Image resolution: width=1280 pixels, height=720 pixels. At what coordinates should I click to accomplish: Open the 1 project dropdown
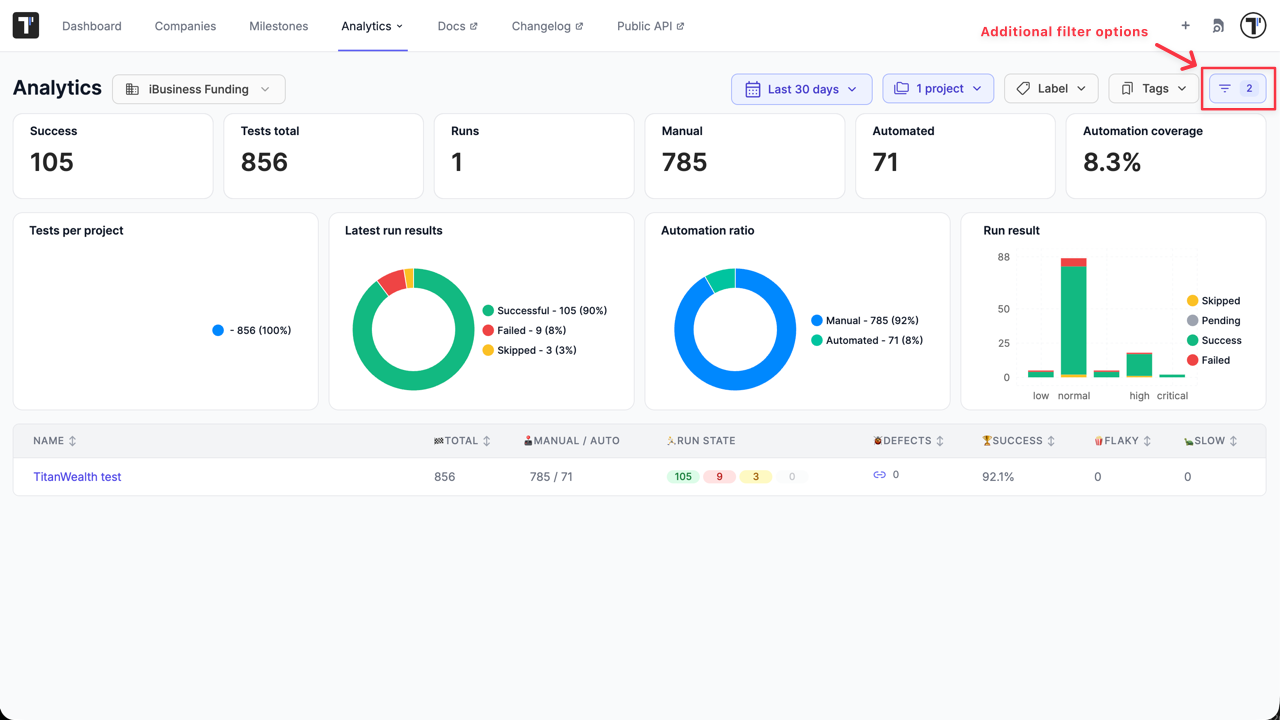[x=938, y=89]
